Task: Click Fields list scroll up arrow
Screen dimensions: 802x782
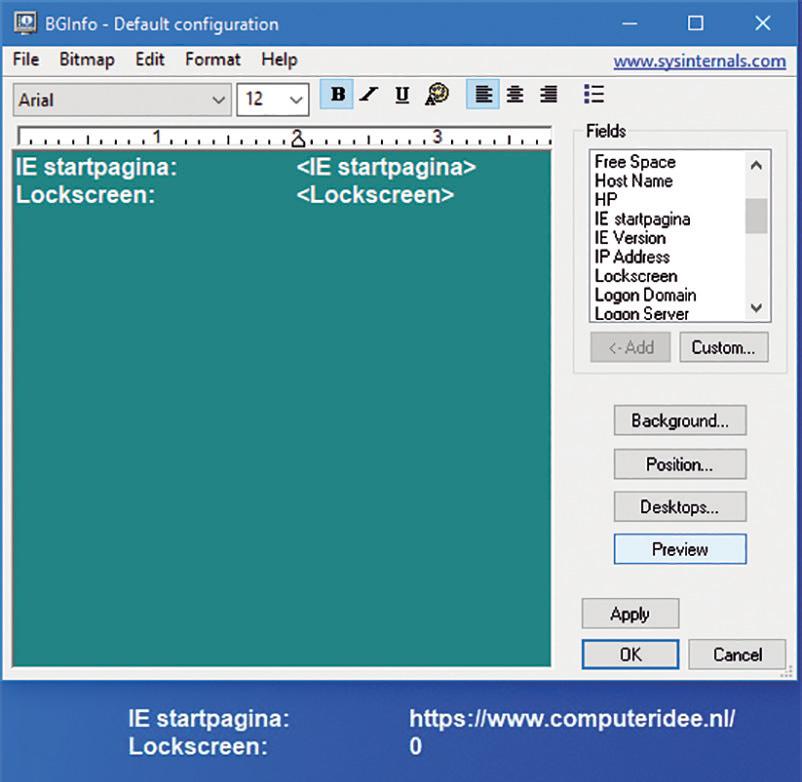Action: (x=756, y=165)
